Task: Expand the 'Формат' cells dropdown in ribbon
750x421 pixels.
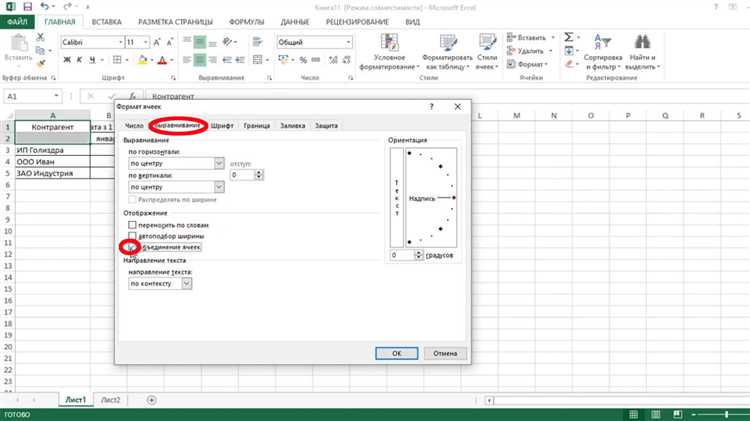Action: [x=546, y=64]
